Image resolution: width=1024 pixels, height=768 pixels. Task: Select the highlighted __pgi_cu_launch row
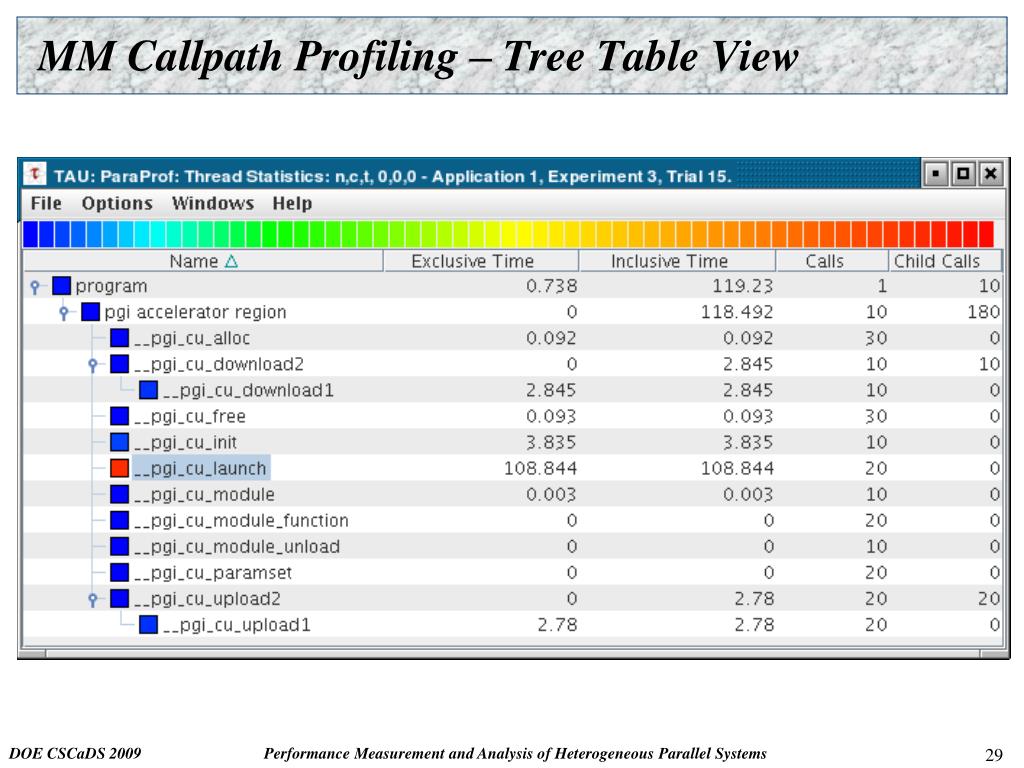coord(512,468)
